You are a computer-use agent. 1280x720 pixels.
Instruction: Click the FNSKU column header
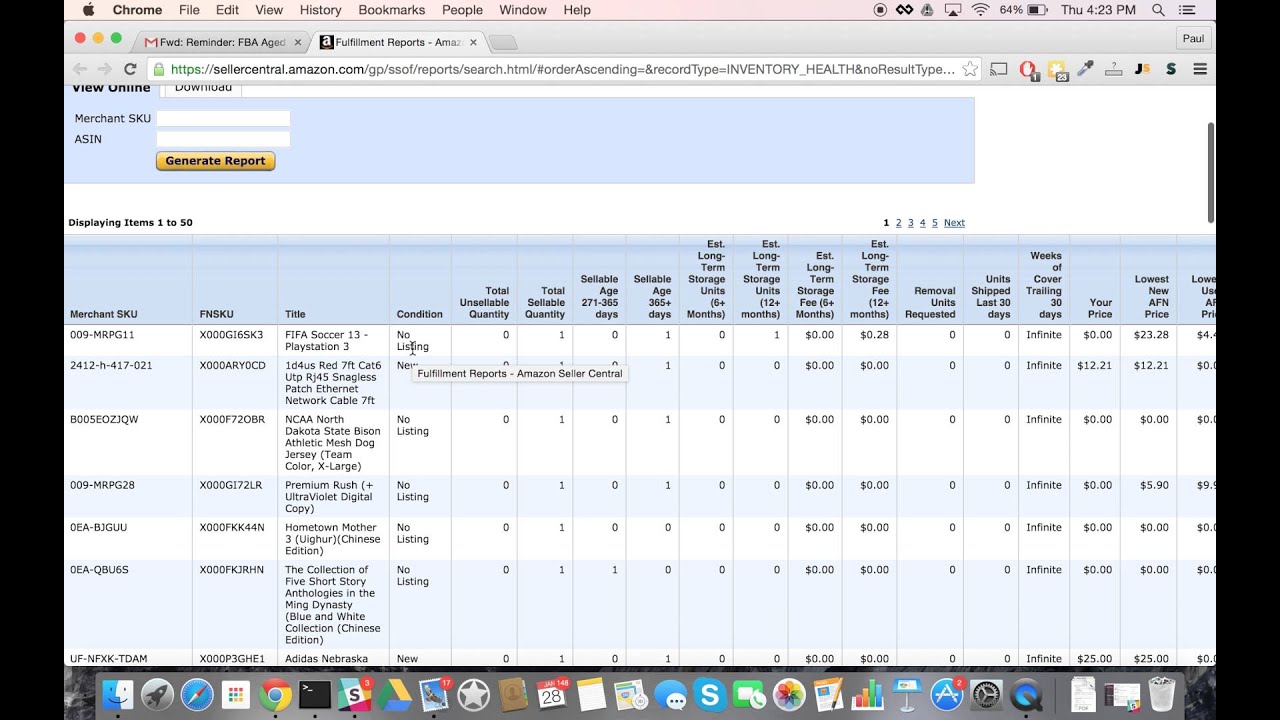(217, 314)
